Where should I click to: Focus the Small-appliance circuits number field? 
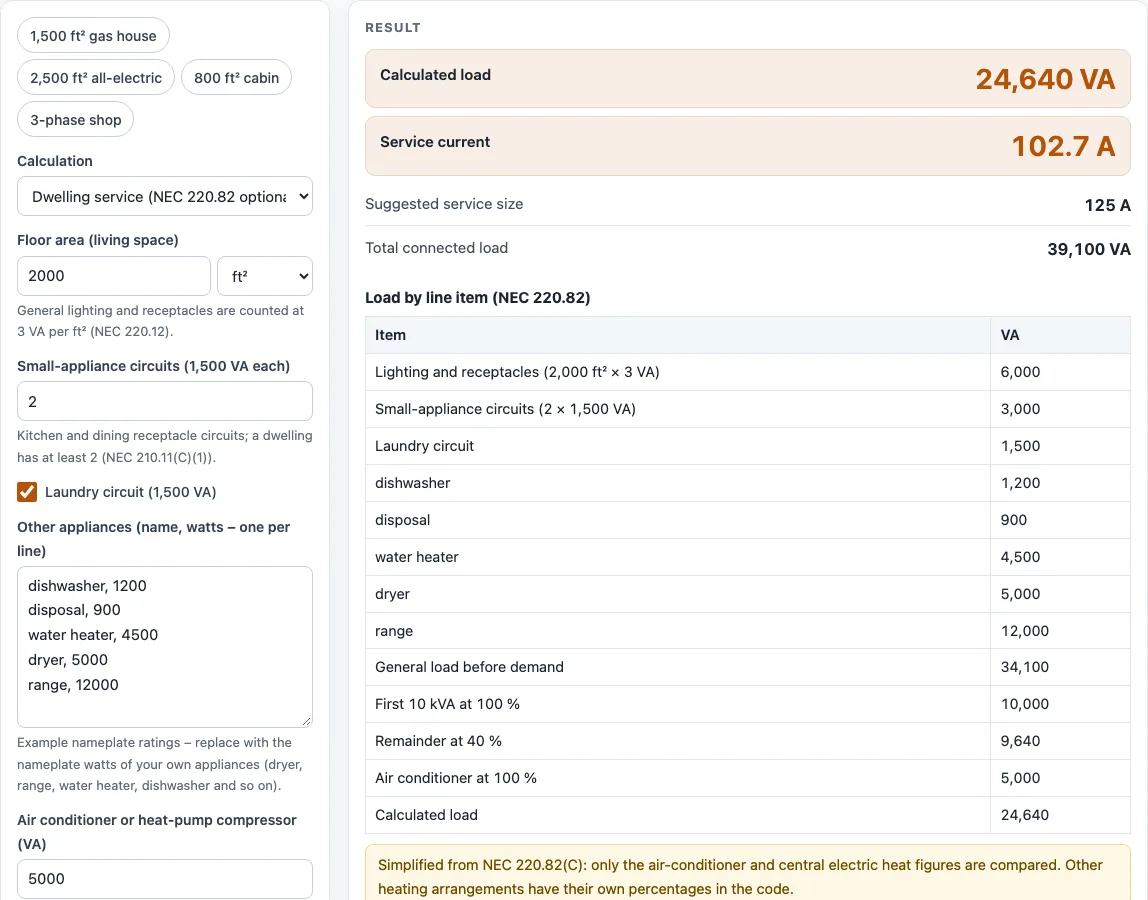tap(165, 401)
